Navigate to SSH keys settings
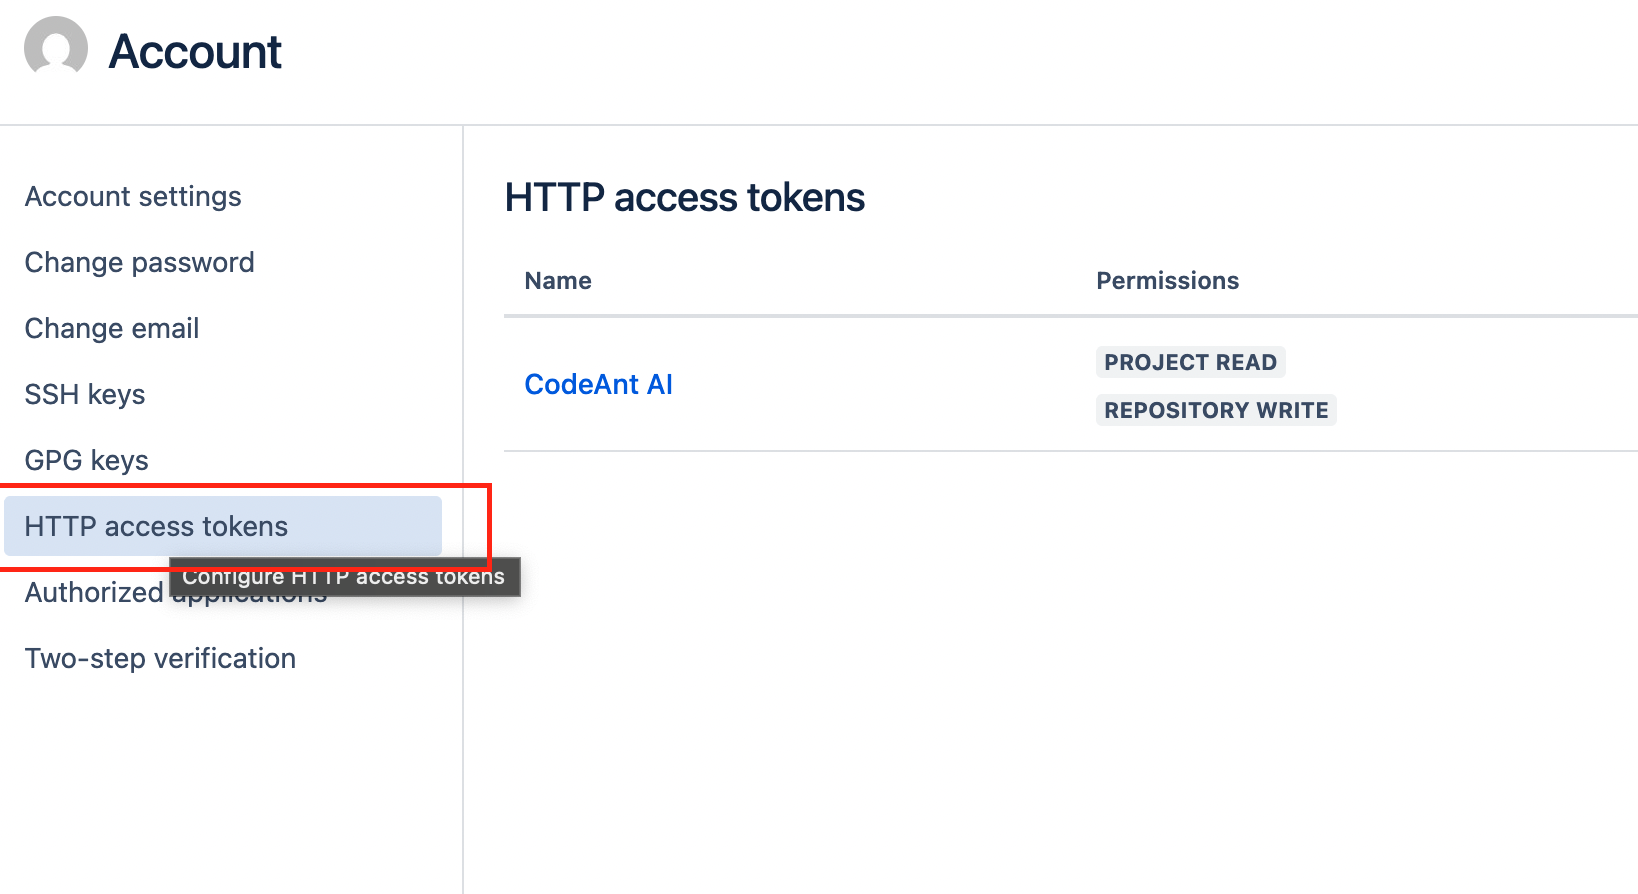 [x=85, y=394]
